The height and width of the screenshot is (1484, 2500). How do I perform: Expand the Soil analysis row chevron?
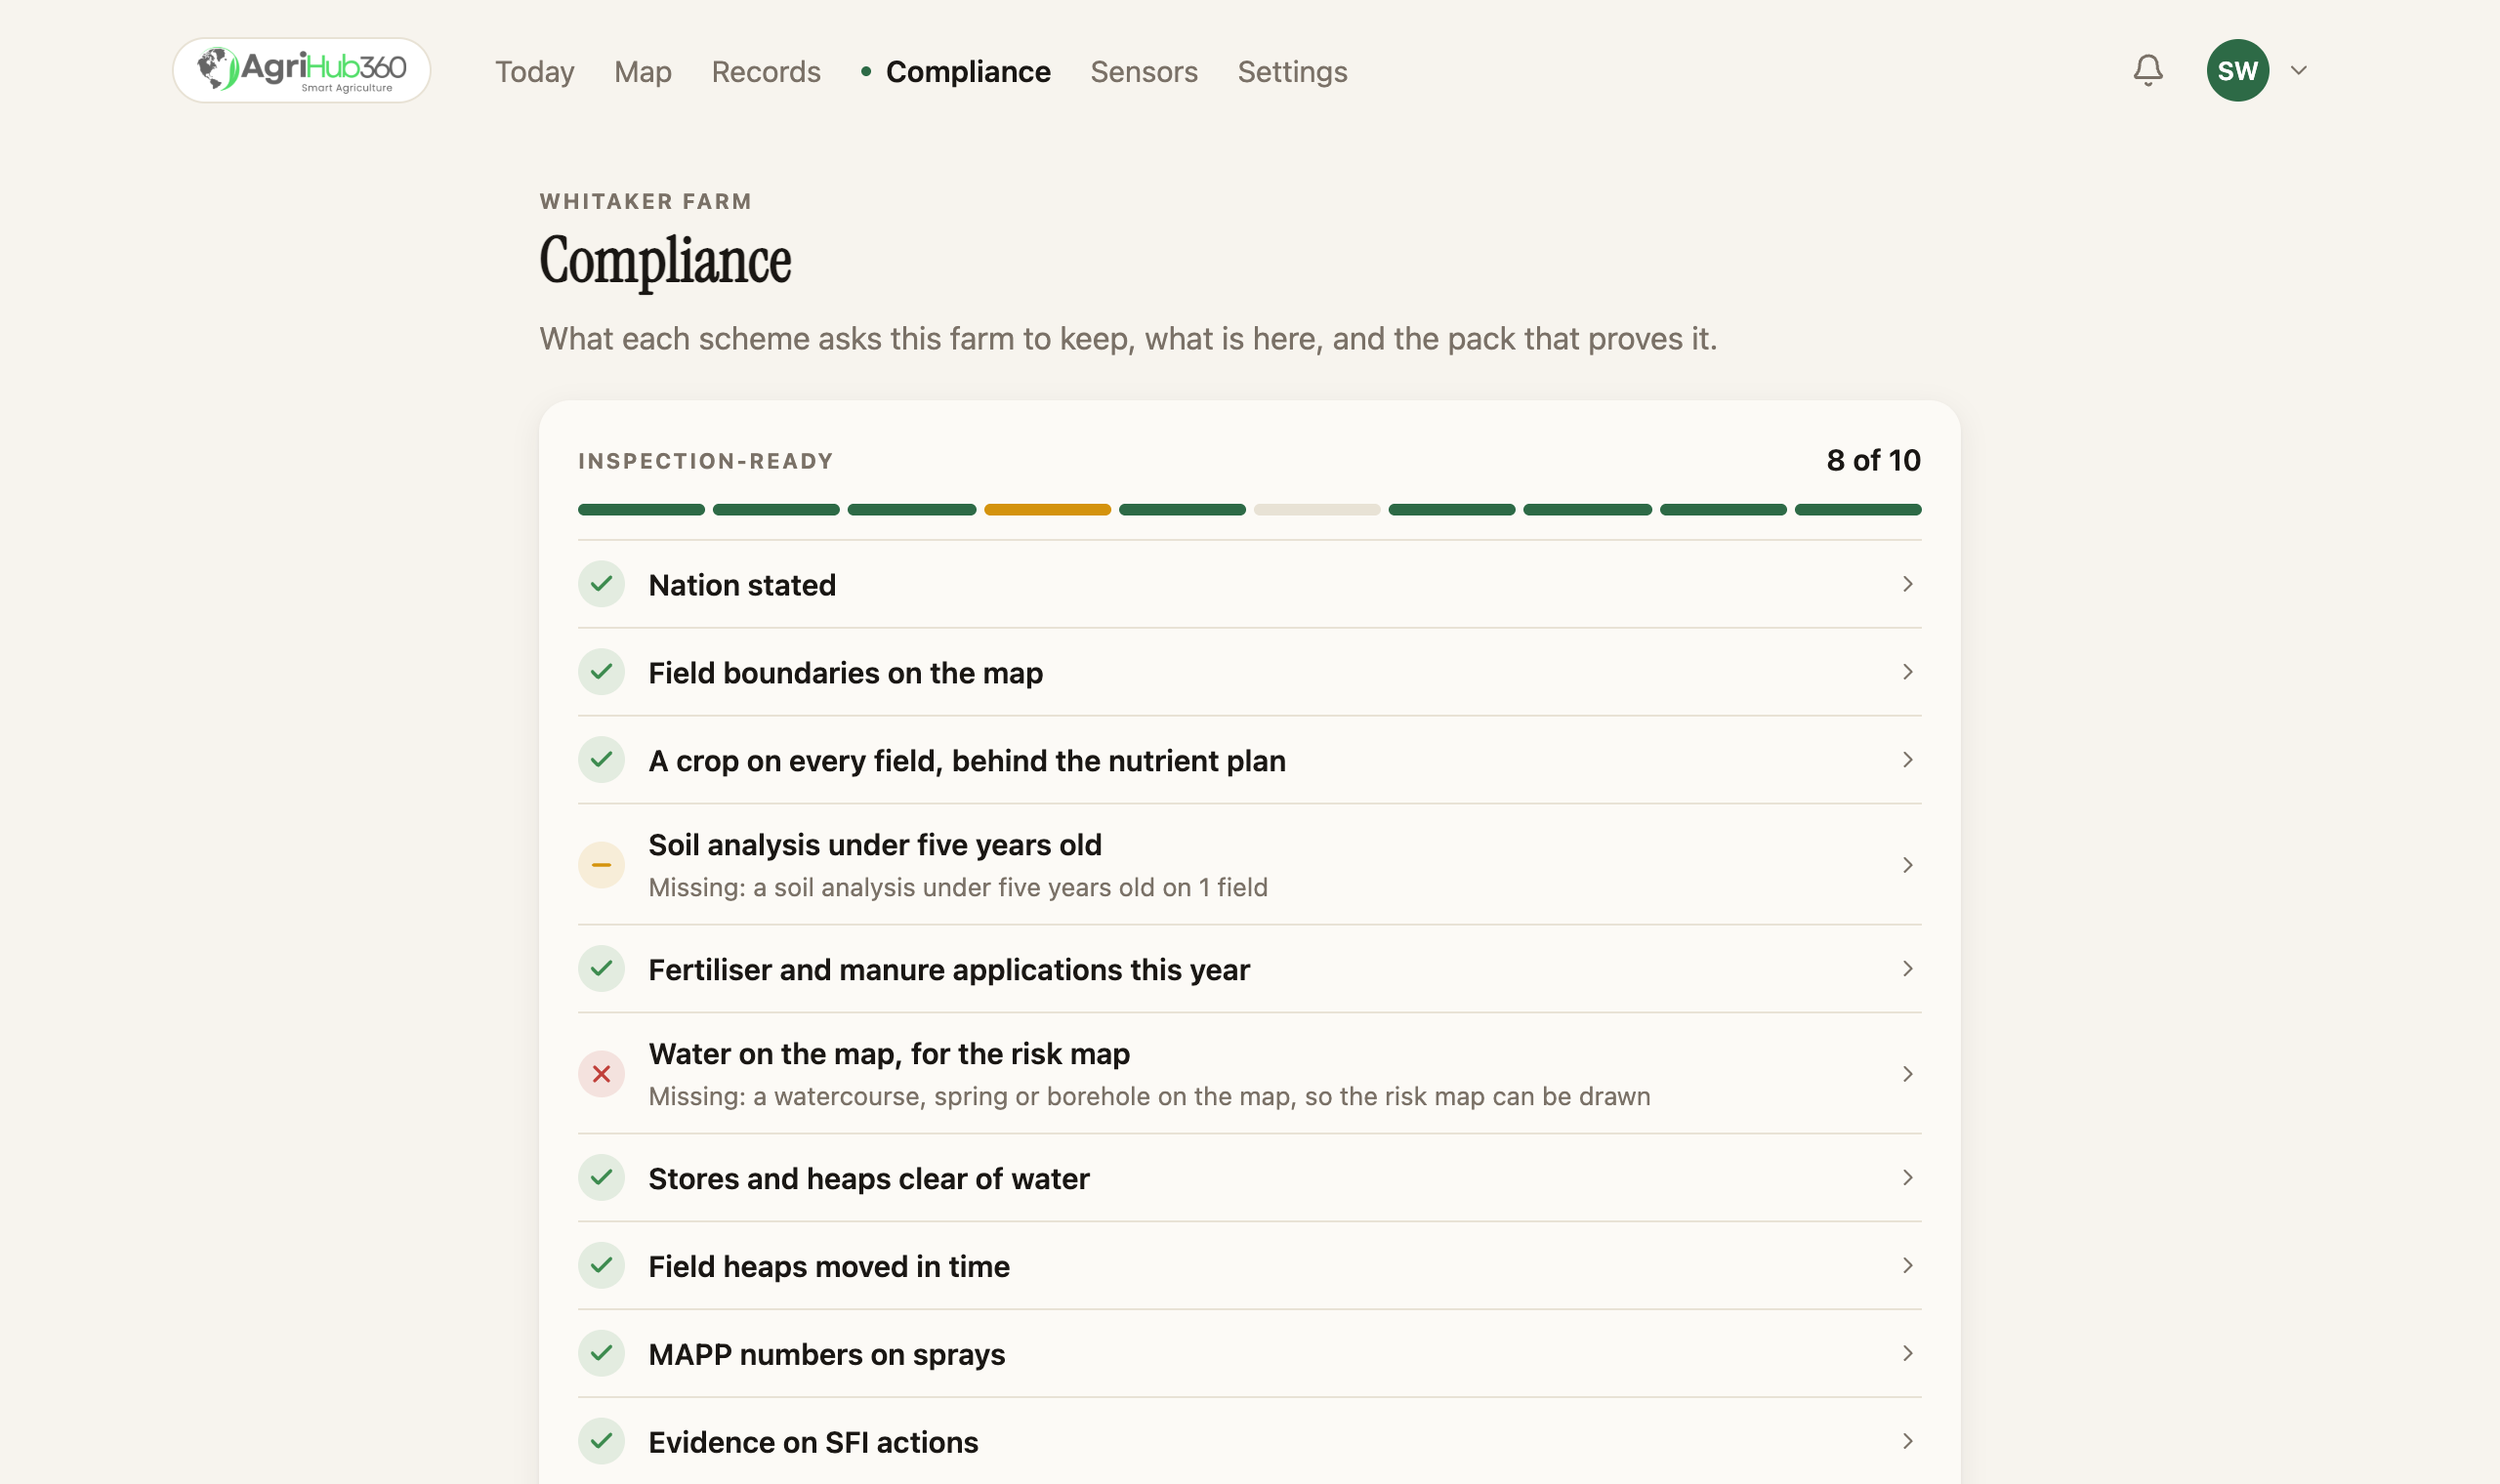(x=1907, y=865)
